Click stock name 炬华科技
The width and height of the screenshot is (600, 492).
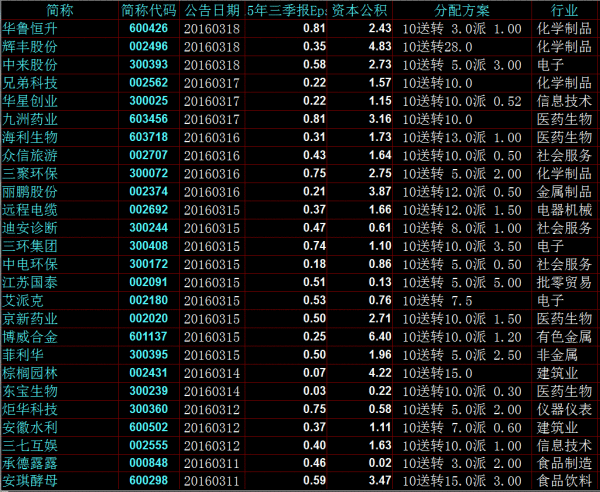[30, 409]
